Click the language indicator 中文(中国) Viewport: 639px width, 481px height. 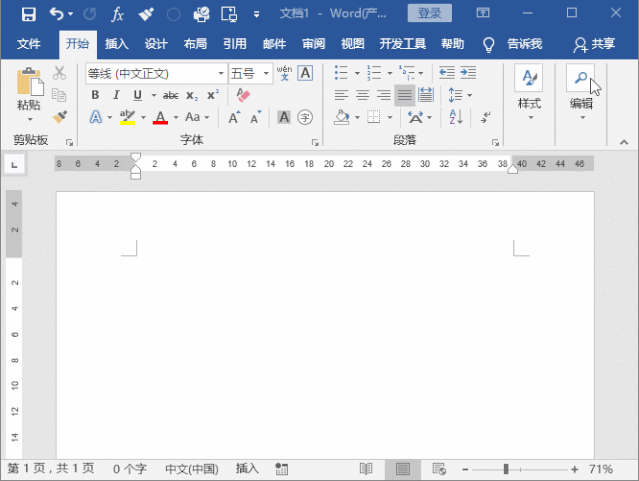(192, 469)
